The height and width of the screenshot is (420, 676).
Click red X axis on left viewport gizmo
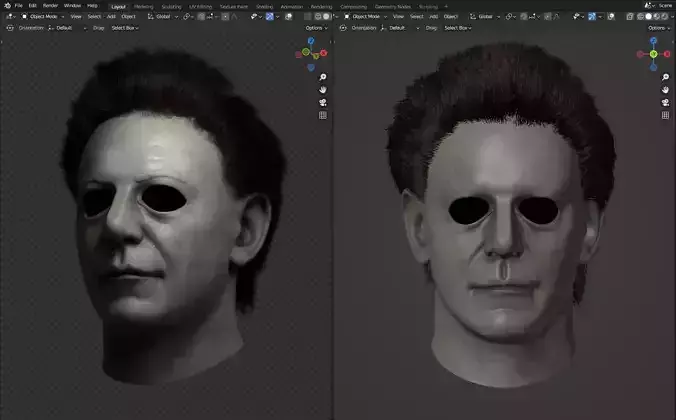(323, 53)
